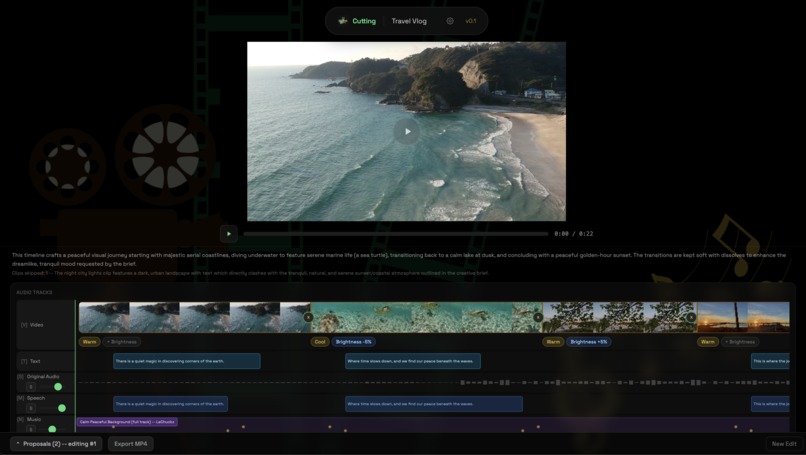The image size is (806, 455).
Task: Click the play overlay on the video preview
Action: [406, 132]
